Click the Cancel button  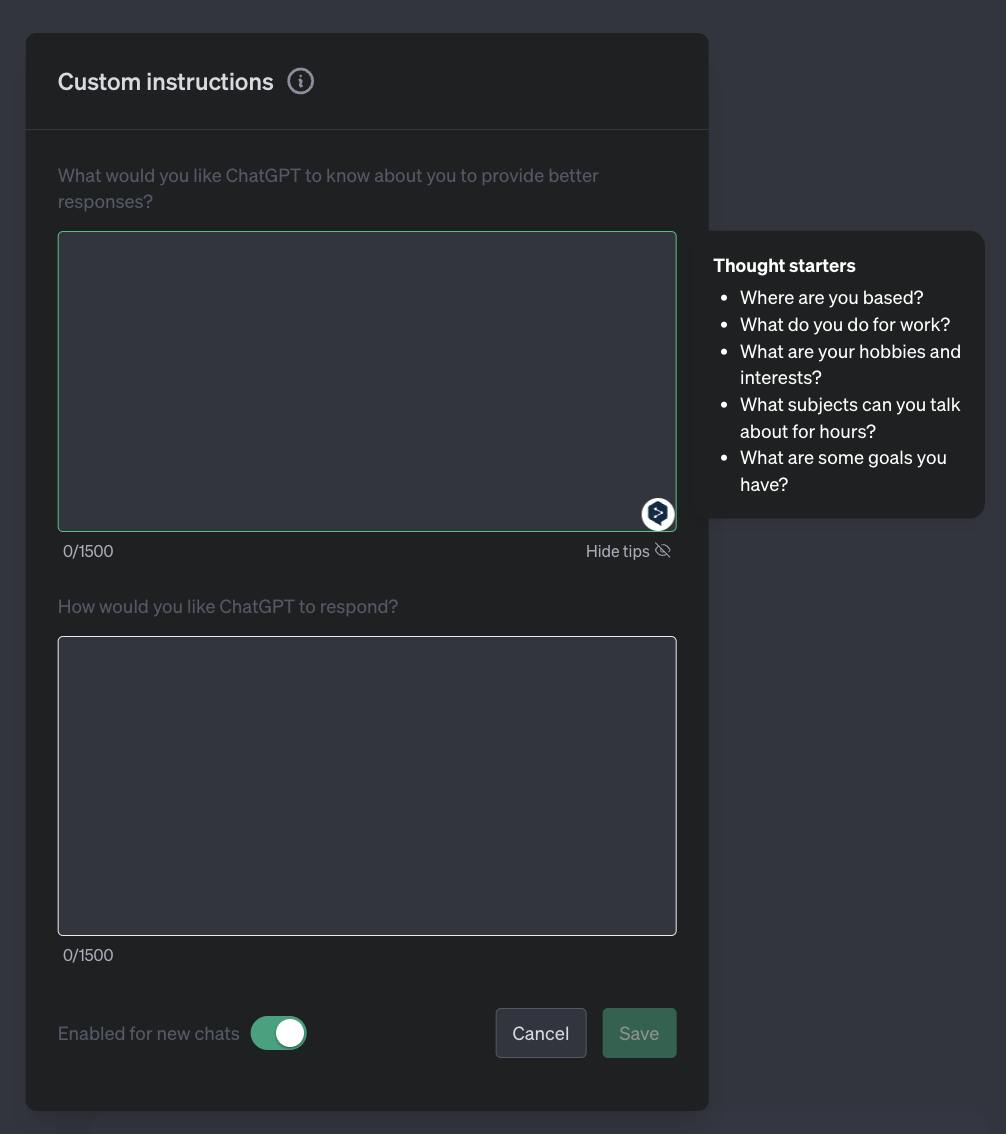[x=540, y=1033]
